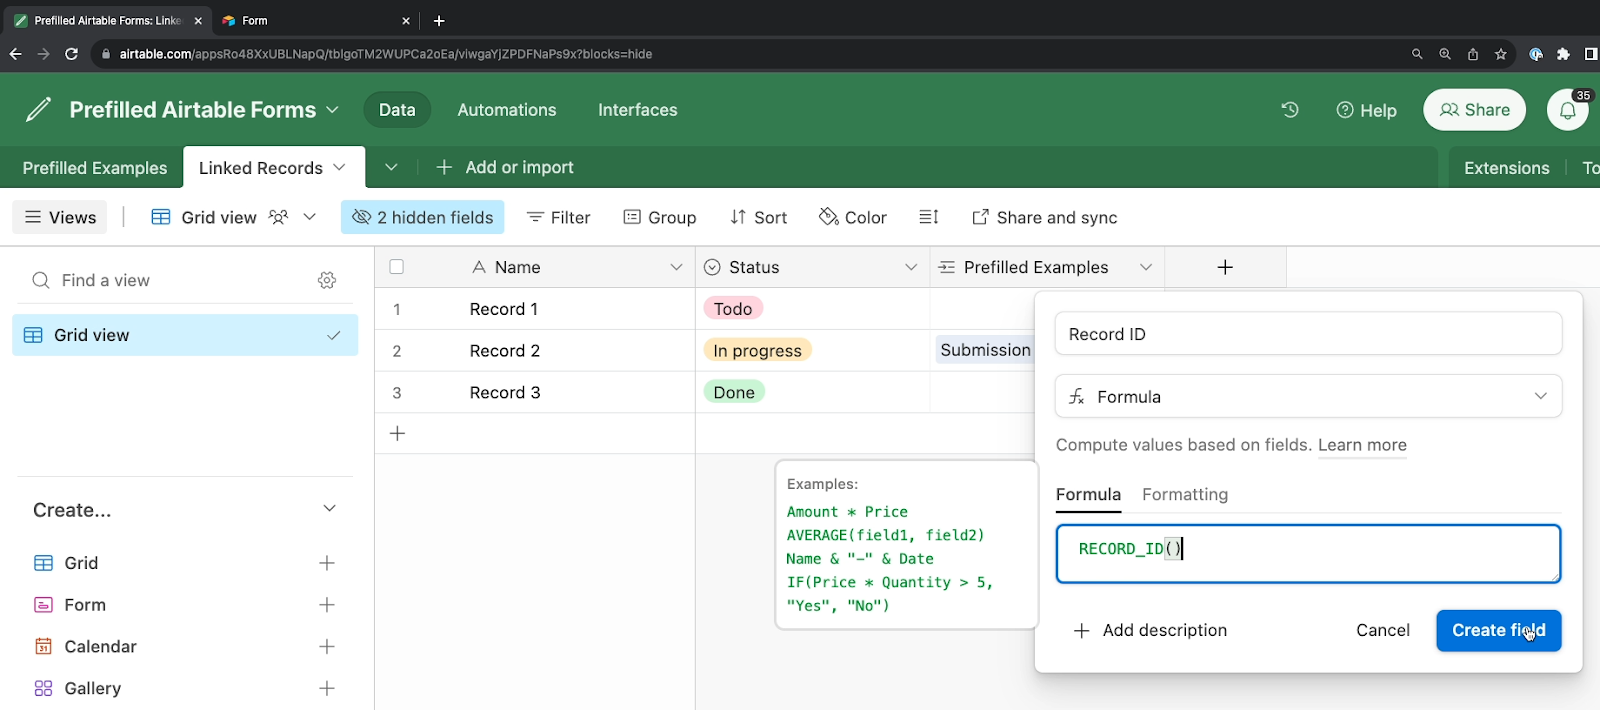Image resolution: width=1600 pixels, height=710 pixels.
Task: Switch to the Data tab
Action: 397,110
